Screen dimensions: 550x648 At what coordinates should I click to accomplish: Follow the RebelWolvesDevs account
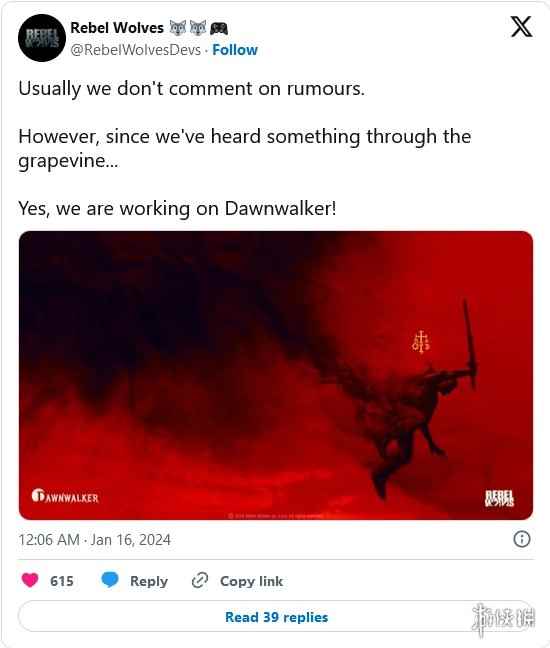click(235, 50)
